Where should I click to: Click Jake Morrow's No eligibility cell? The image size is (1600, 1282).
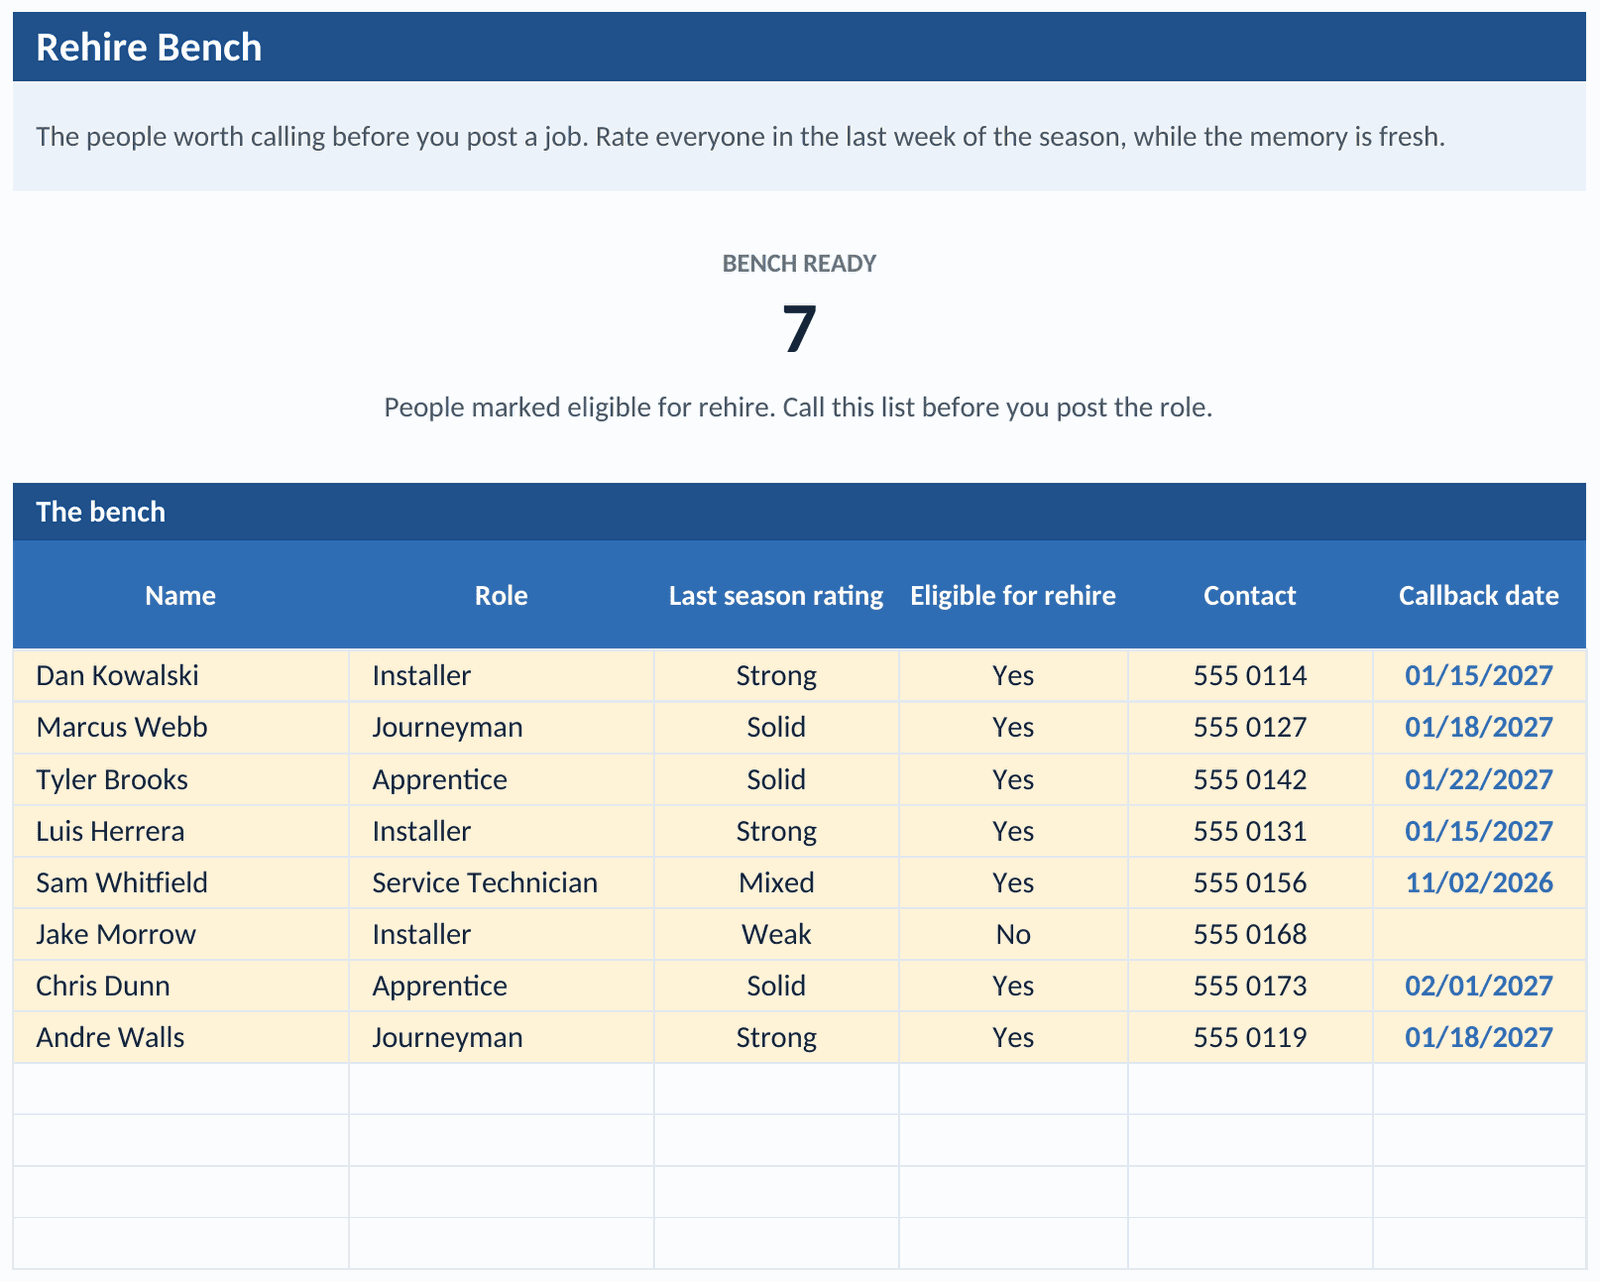tap(1013, 934)
